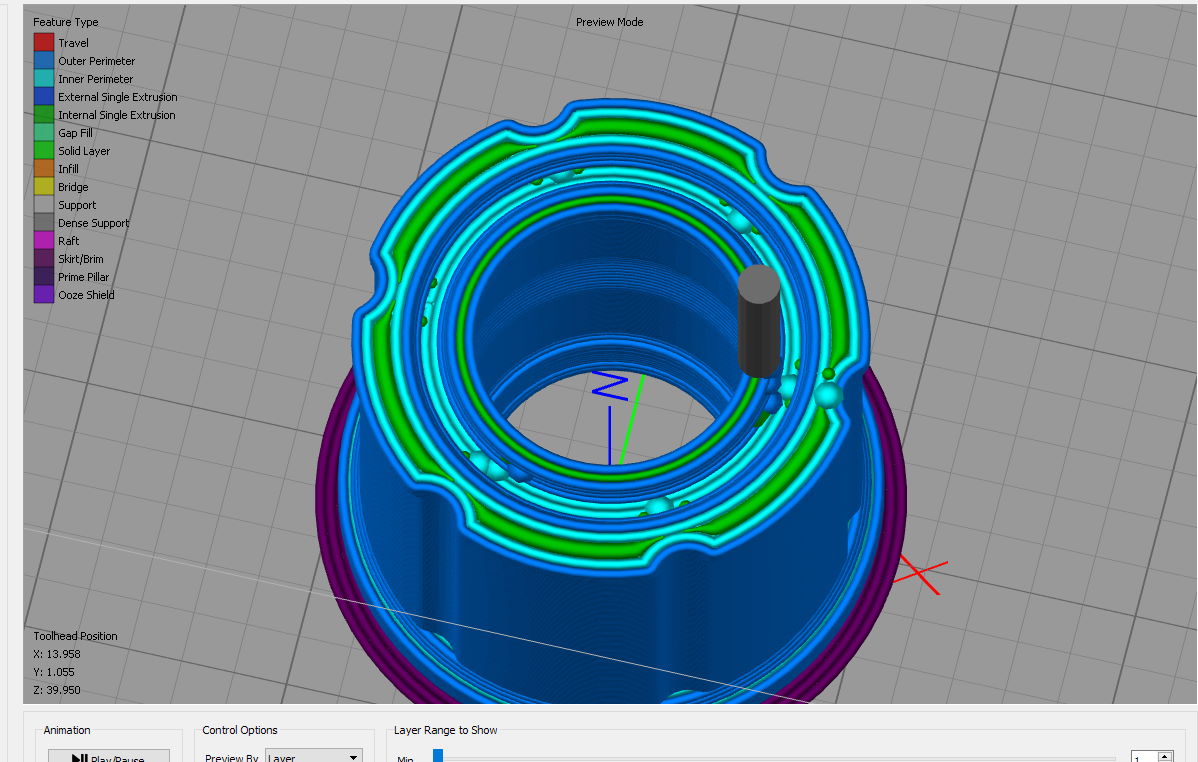Click the Ooze Shield purple swatch
1198x762 pixels.
[44, 295]
